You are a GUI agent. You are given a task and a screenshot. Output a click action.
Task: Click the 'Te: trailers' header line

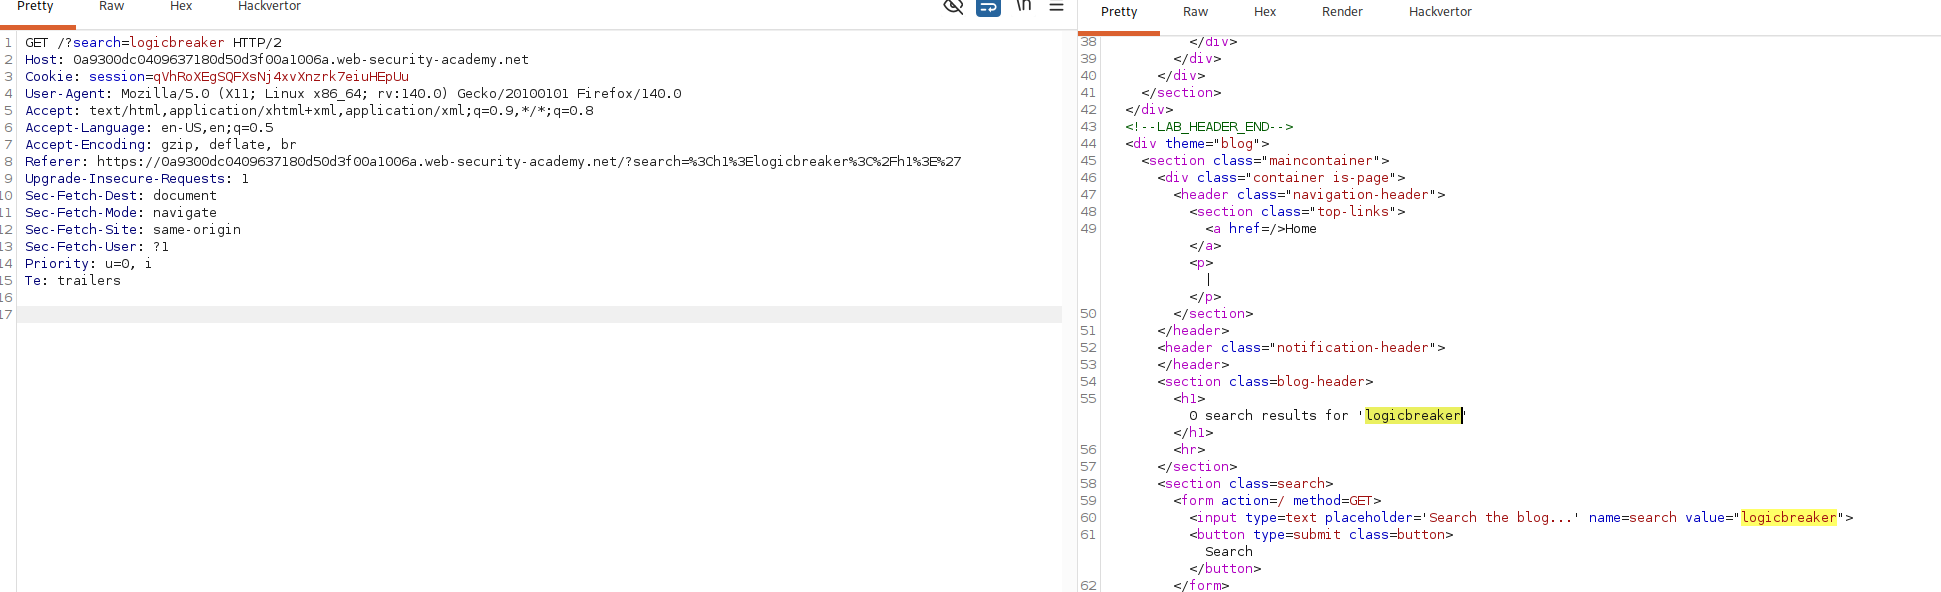click(73, 281)
